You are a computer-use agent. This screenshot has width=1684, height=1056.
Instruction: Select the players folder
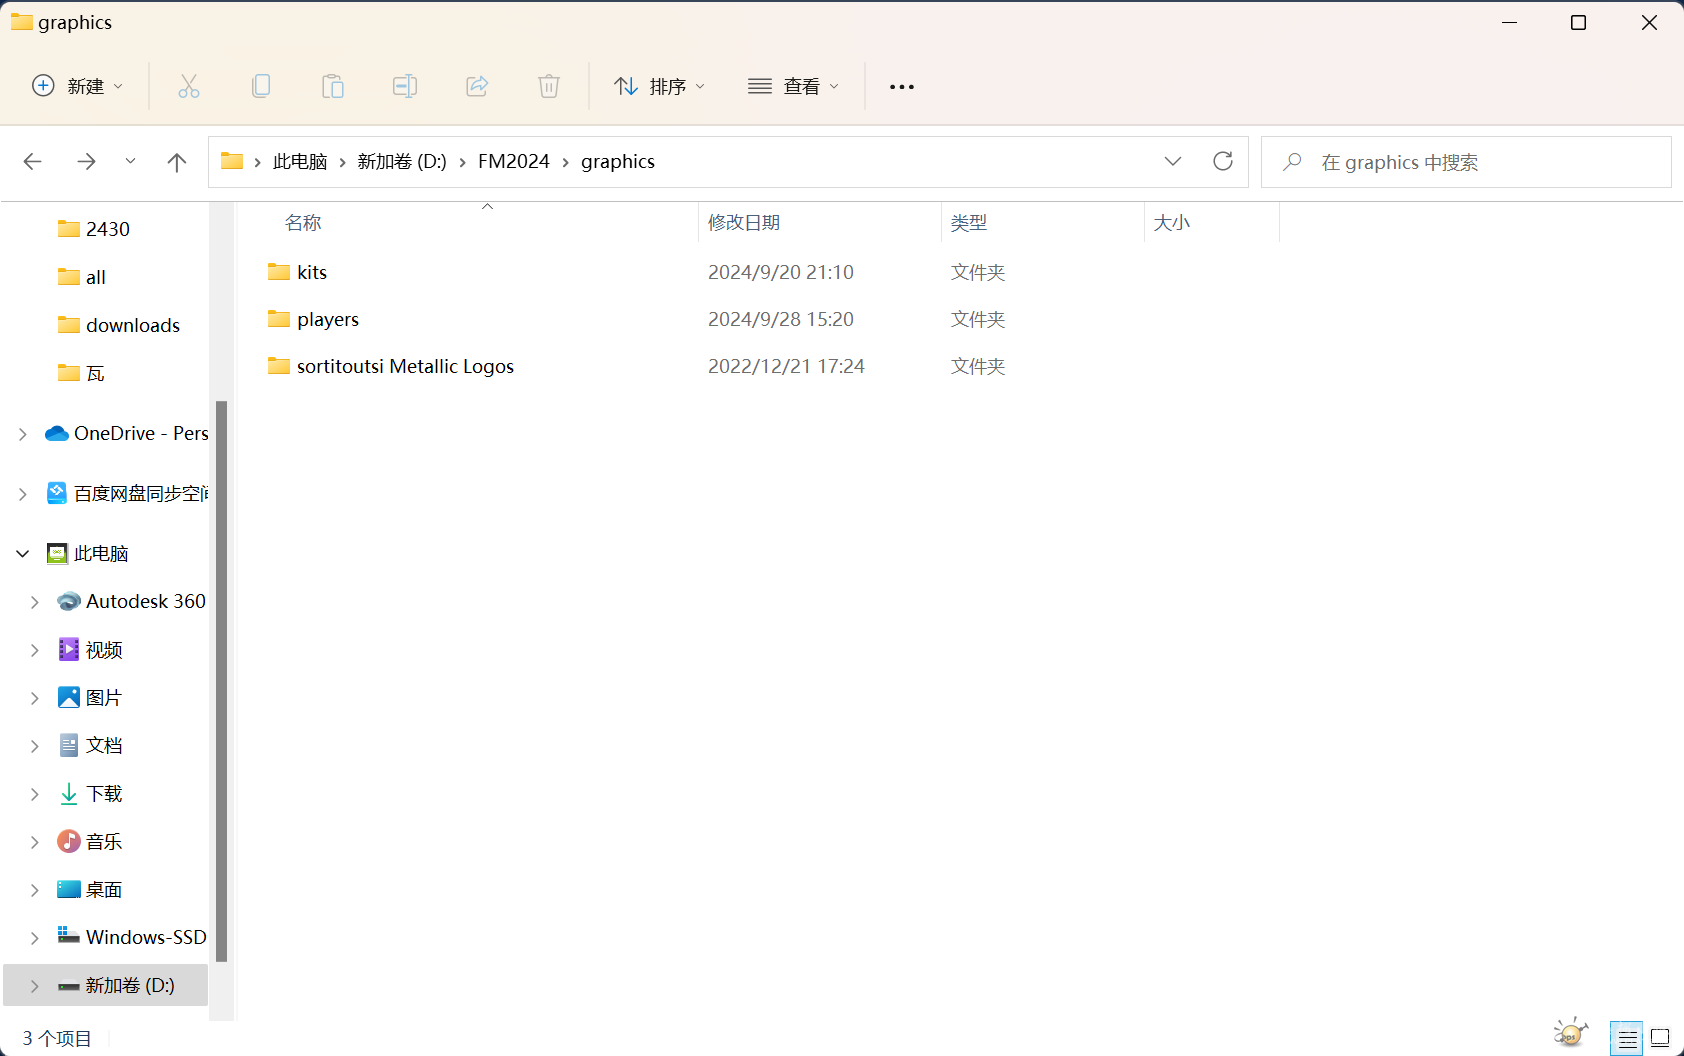[327, 319]
